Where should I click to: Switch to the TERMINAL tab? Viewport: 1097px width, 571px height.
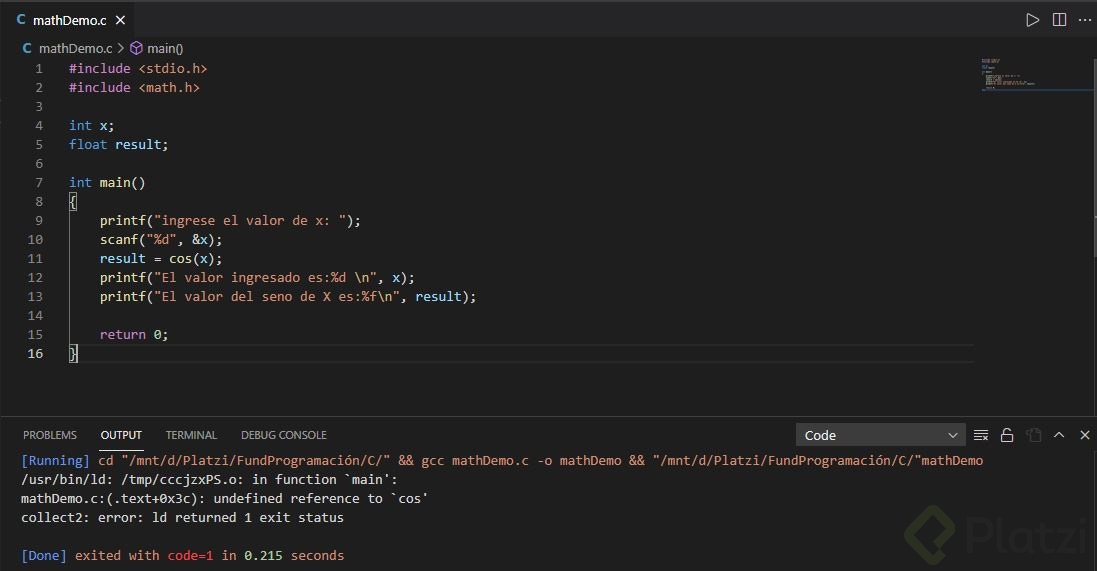[x=191, y=435]
